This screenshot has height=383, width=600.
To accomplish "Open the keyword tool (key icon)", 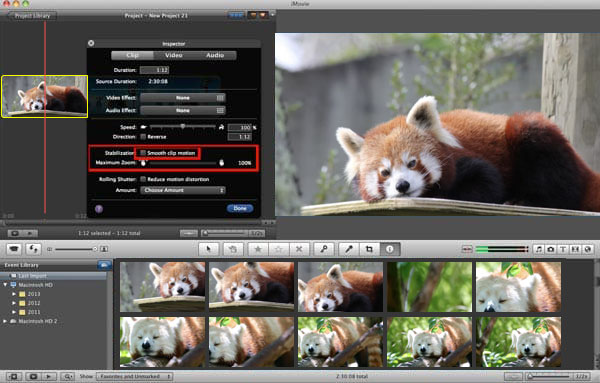I will pyautogui.click(x=324, y=249).
